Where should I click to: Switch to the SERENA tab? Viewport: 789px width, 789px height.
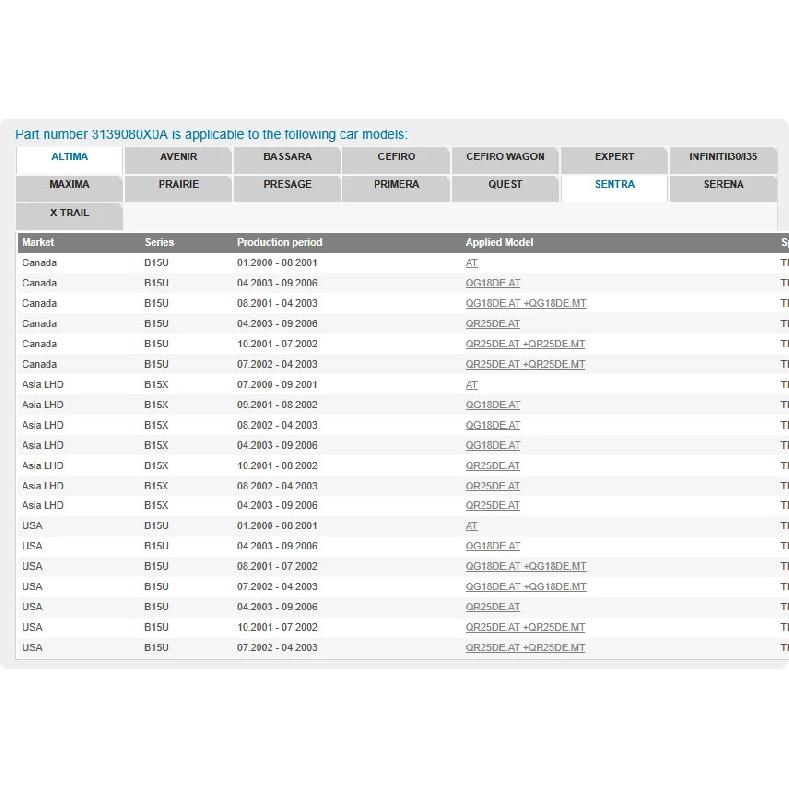[x=723, y=188]
